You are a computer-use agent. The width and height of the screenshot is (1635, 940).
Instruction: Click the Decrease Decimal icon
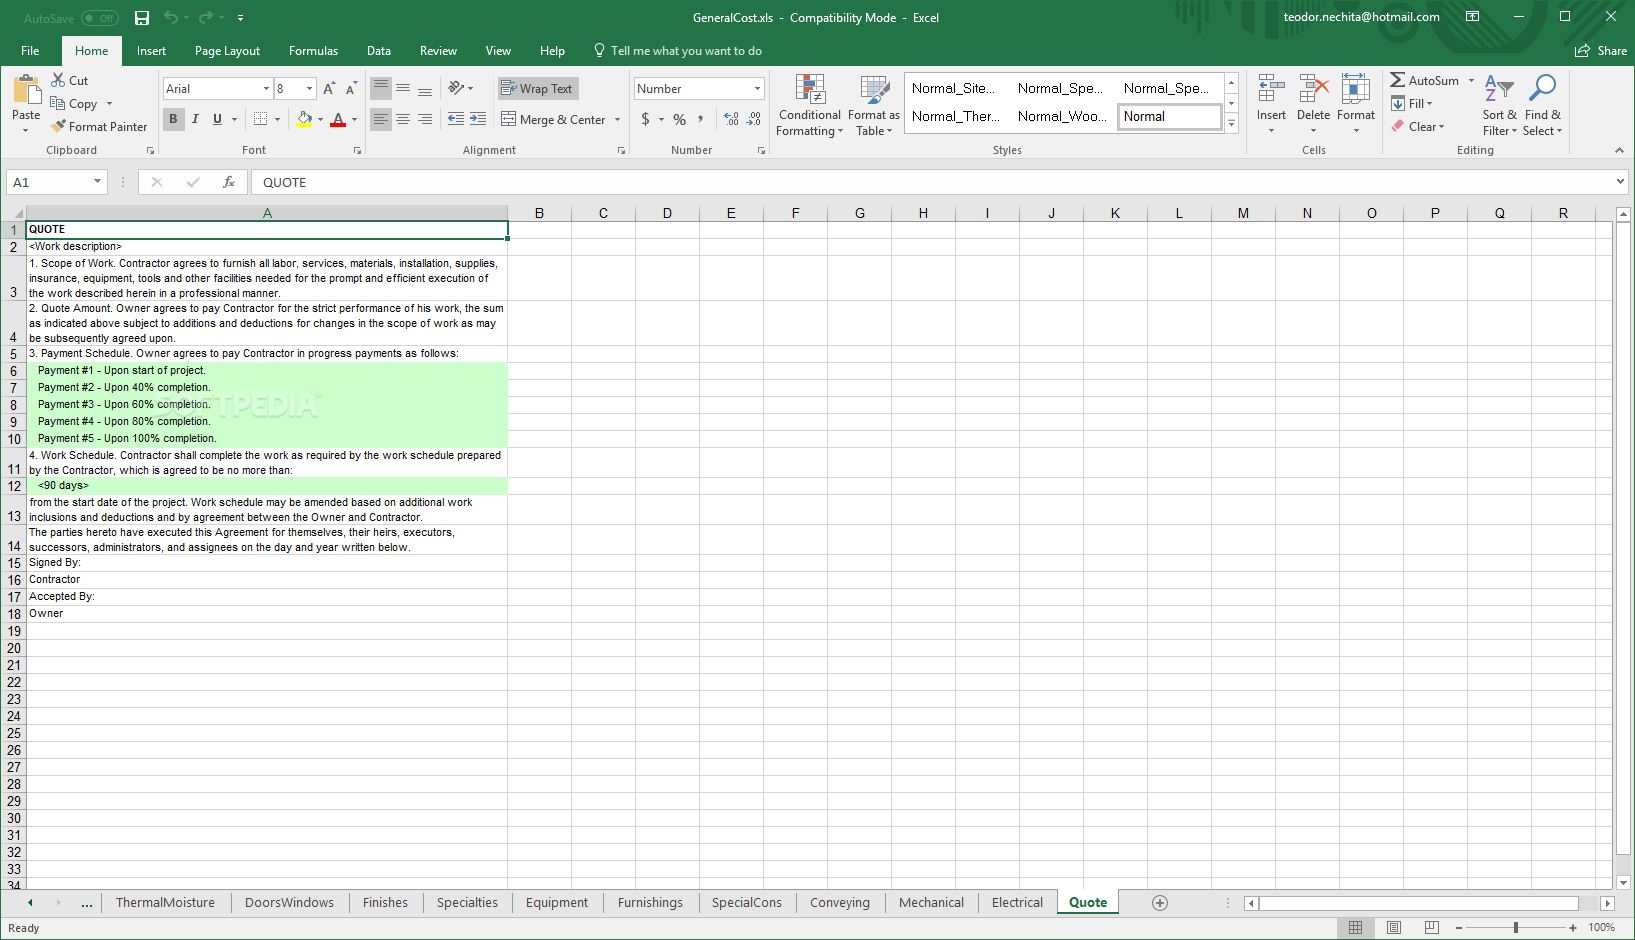click(754, 119)
